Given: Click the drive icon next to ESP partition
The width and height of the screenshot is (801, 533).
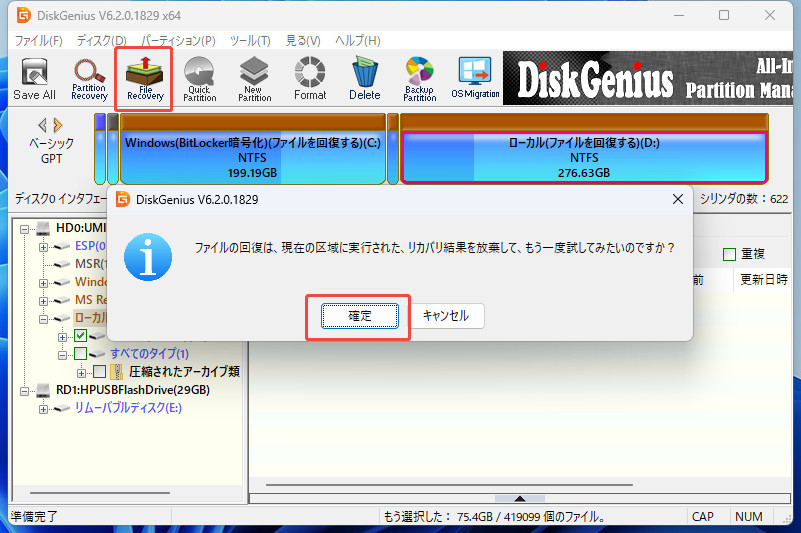Looking at the screenshot, I should [62, 246].
